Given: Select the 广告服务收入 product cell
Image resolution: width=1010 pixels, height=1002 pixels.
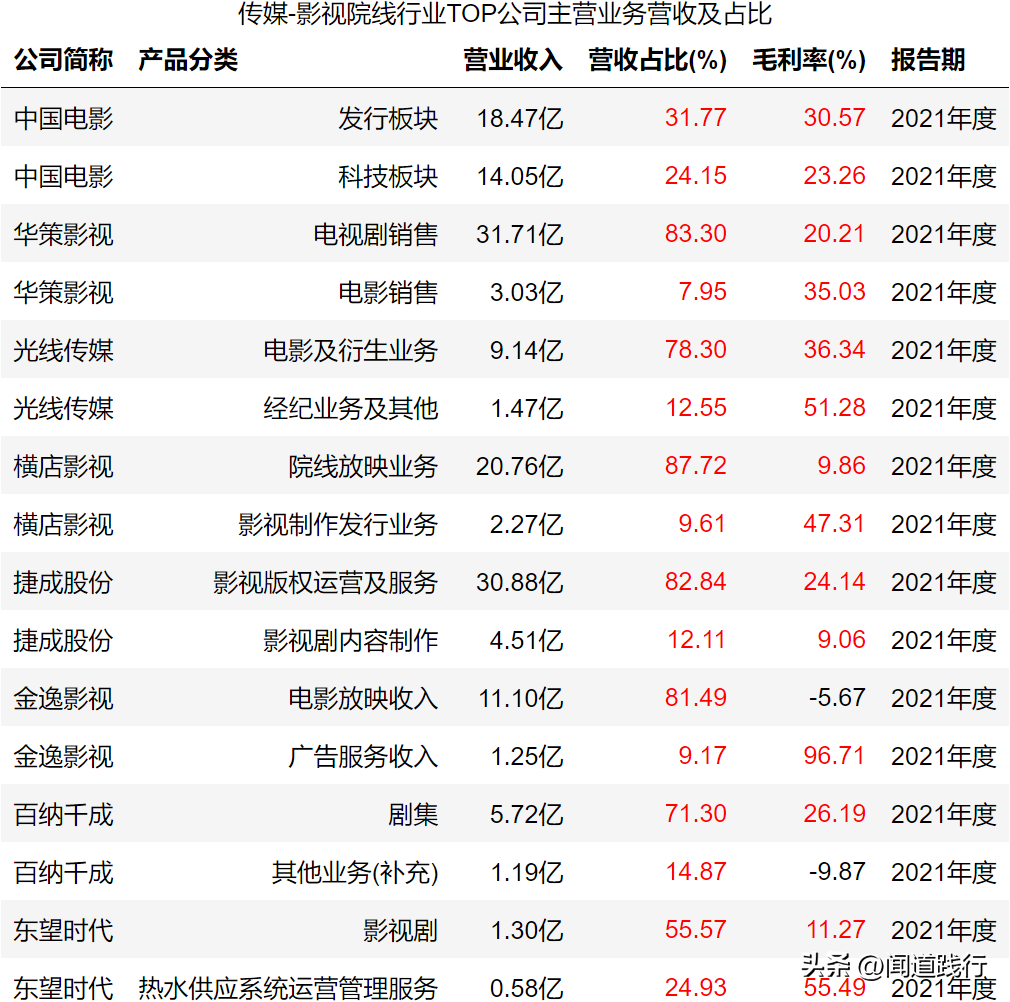Looking at the screenshot, I should pyautogui.click(x=363, y=756).
